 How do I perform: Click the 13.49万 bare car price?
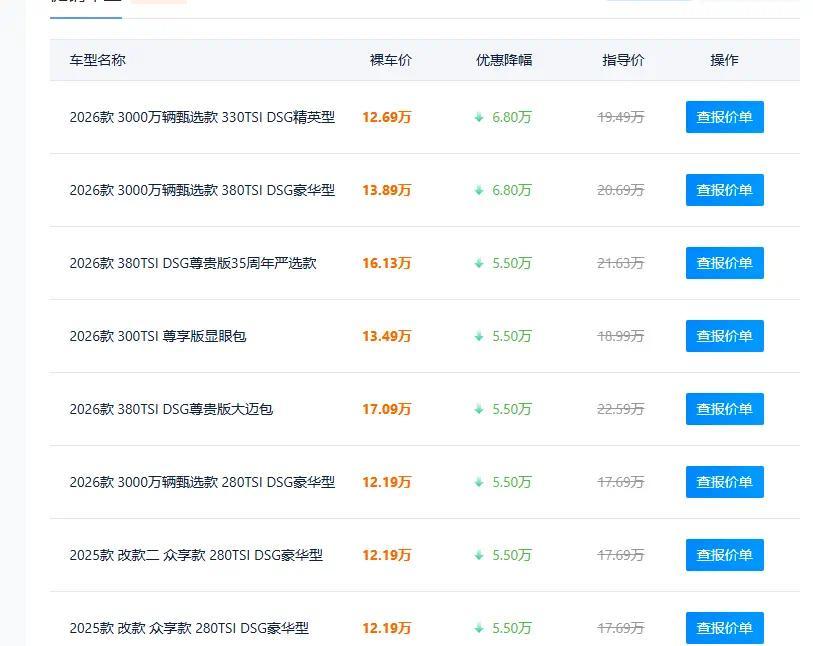[x=386, y=336]
